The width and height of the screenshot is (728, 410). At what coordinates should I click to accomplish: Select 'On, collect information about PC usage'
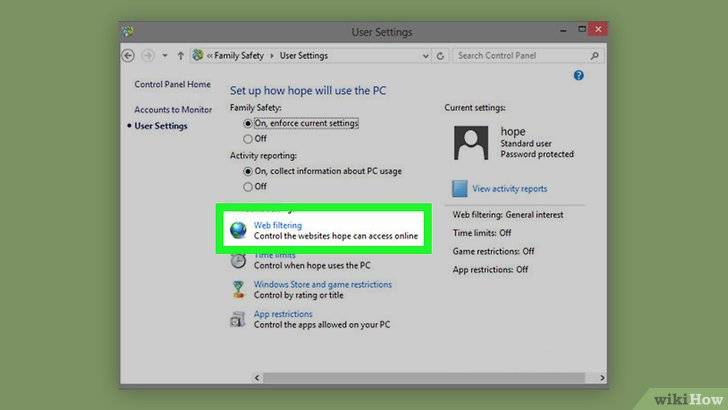click(247, 171)
